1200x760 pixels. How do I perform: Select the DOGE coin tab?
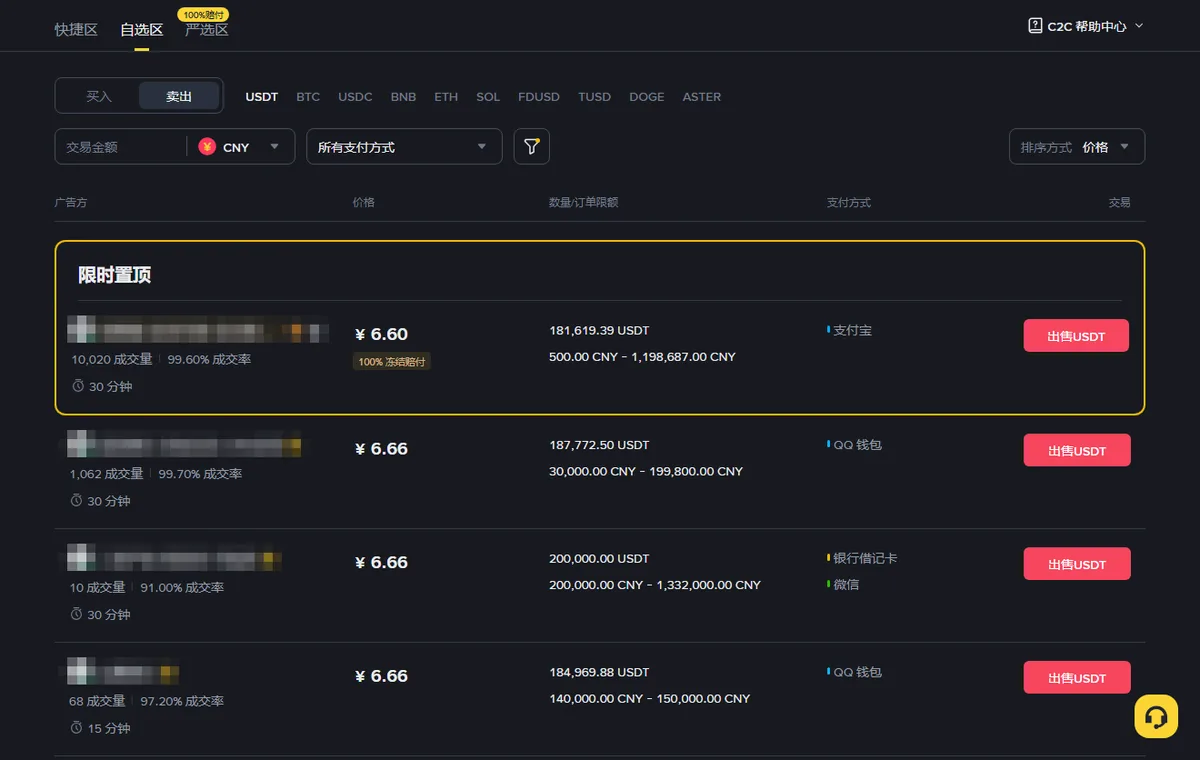coord(647,97)
